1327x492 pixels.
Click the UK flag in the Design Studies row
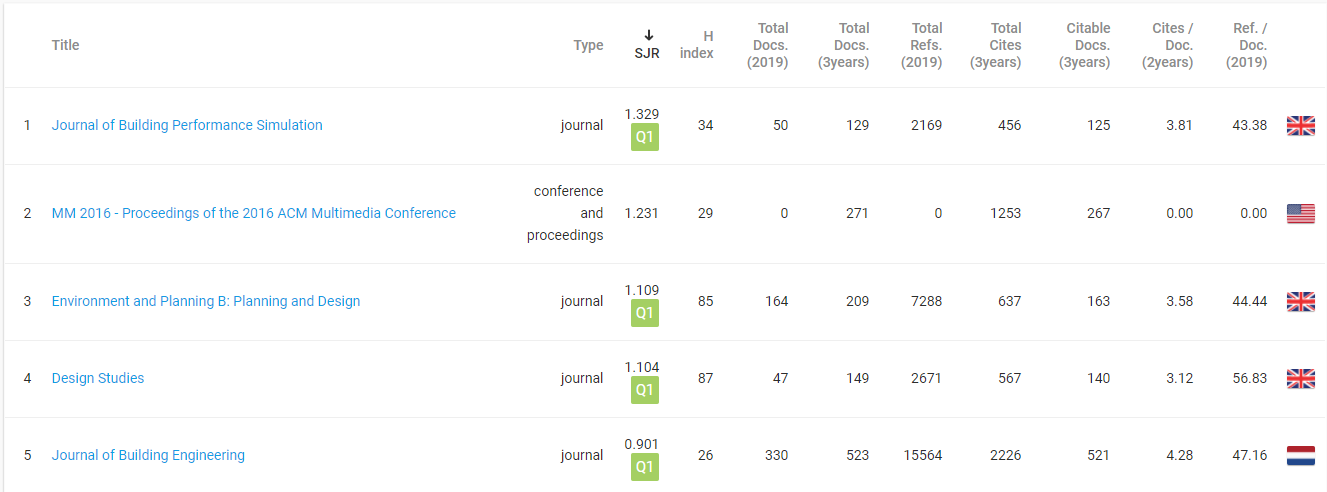(x=1300, y=379)
